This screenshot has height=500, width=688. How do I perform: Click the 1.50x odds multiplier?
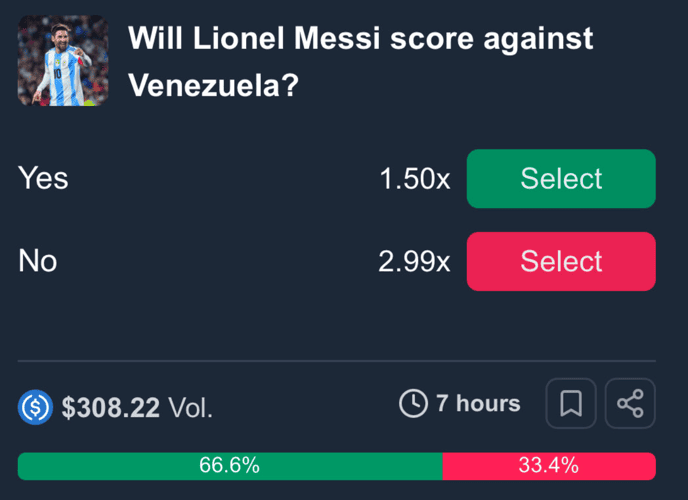click(414, 179)
